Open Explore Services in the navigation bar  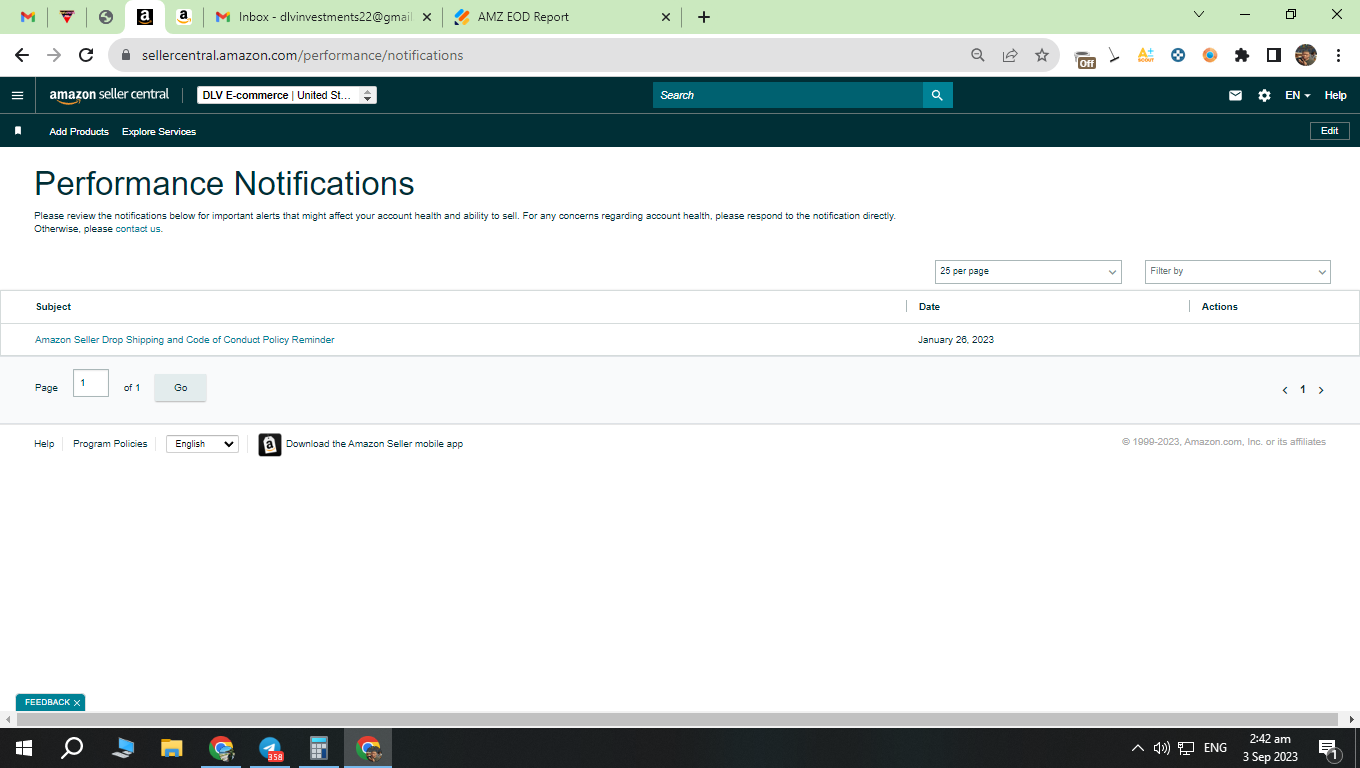click(159, 132)
